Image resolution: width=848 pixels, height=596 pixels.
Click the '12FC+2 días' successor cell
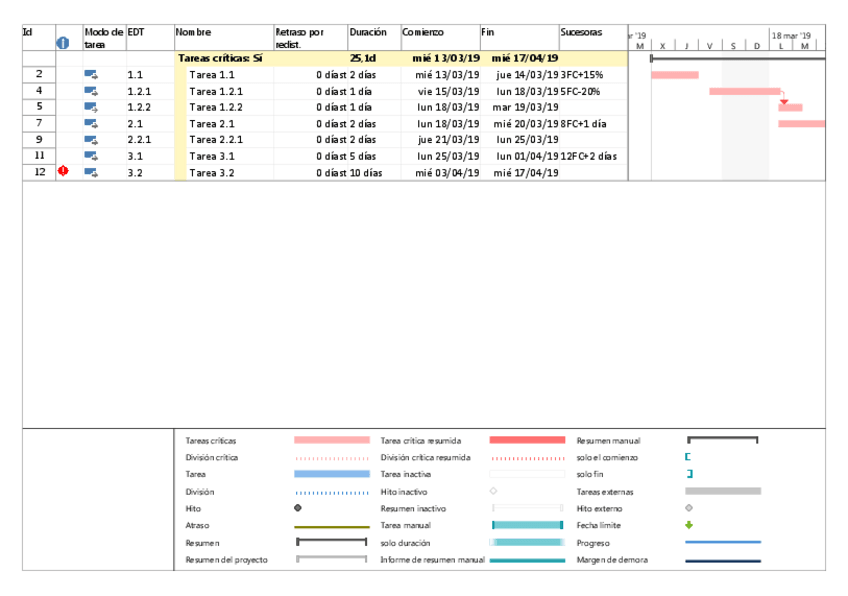coord(593,156)
